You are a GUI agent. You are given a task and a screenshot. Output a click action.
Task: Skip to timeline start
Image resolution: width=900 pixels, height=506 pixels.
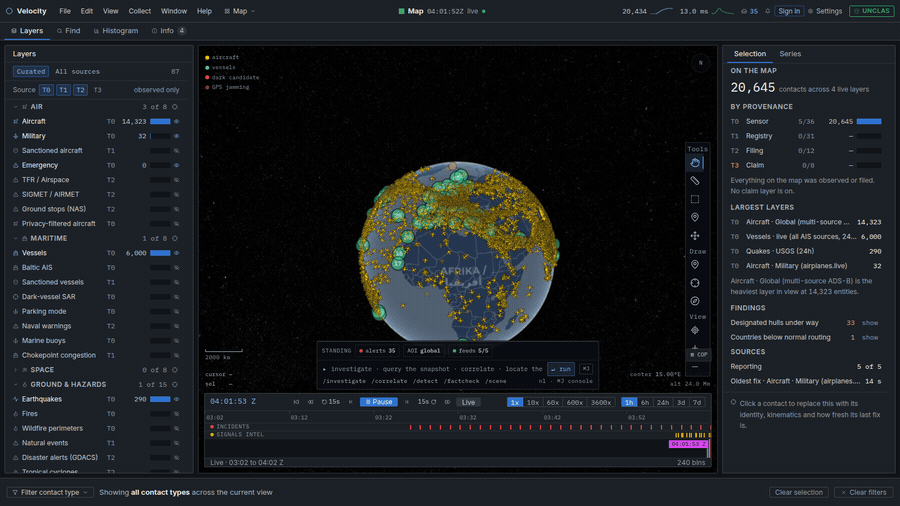296,402
